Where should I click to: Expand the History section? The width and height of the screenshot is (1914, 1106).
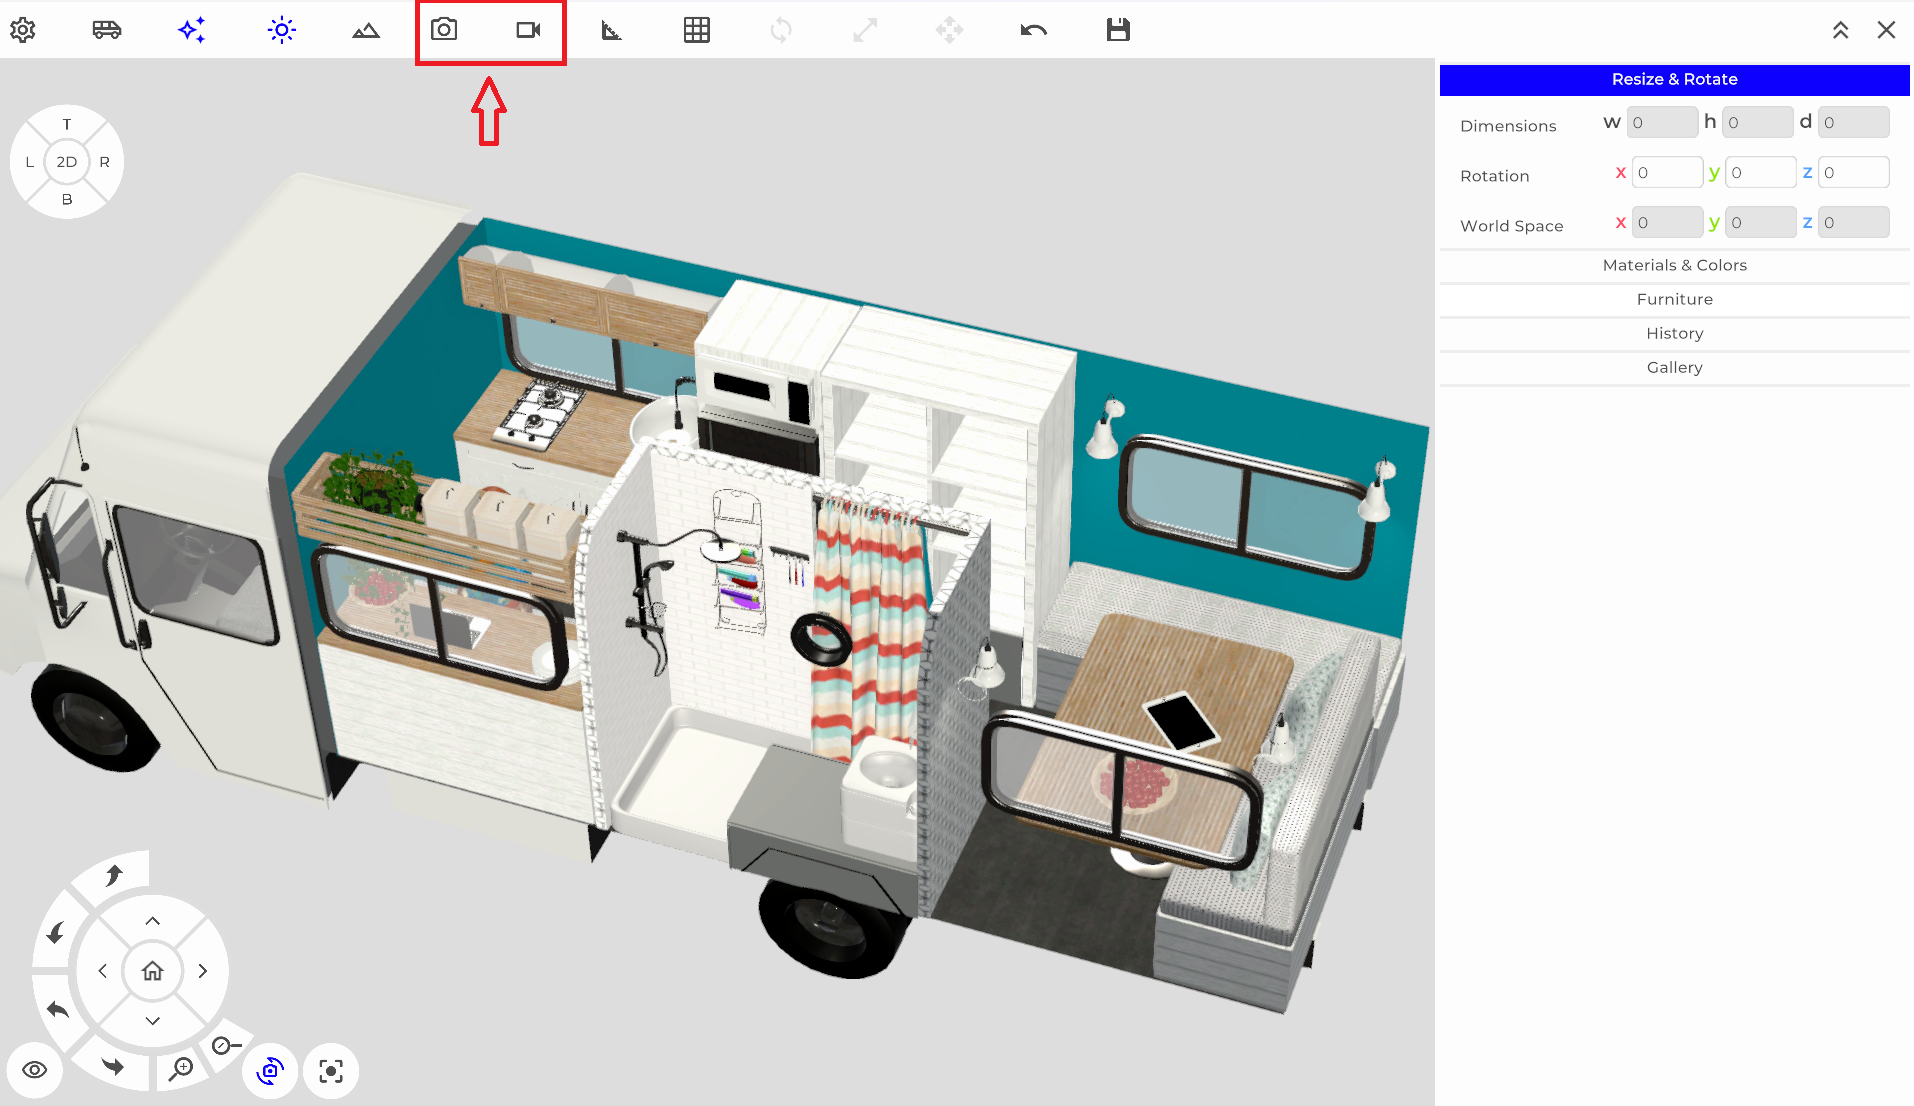[1674, 333]
